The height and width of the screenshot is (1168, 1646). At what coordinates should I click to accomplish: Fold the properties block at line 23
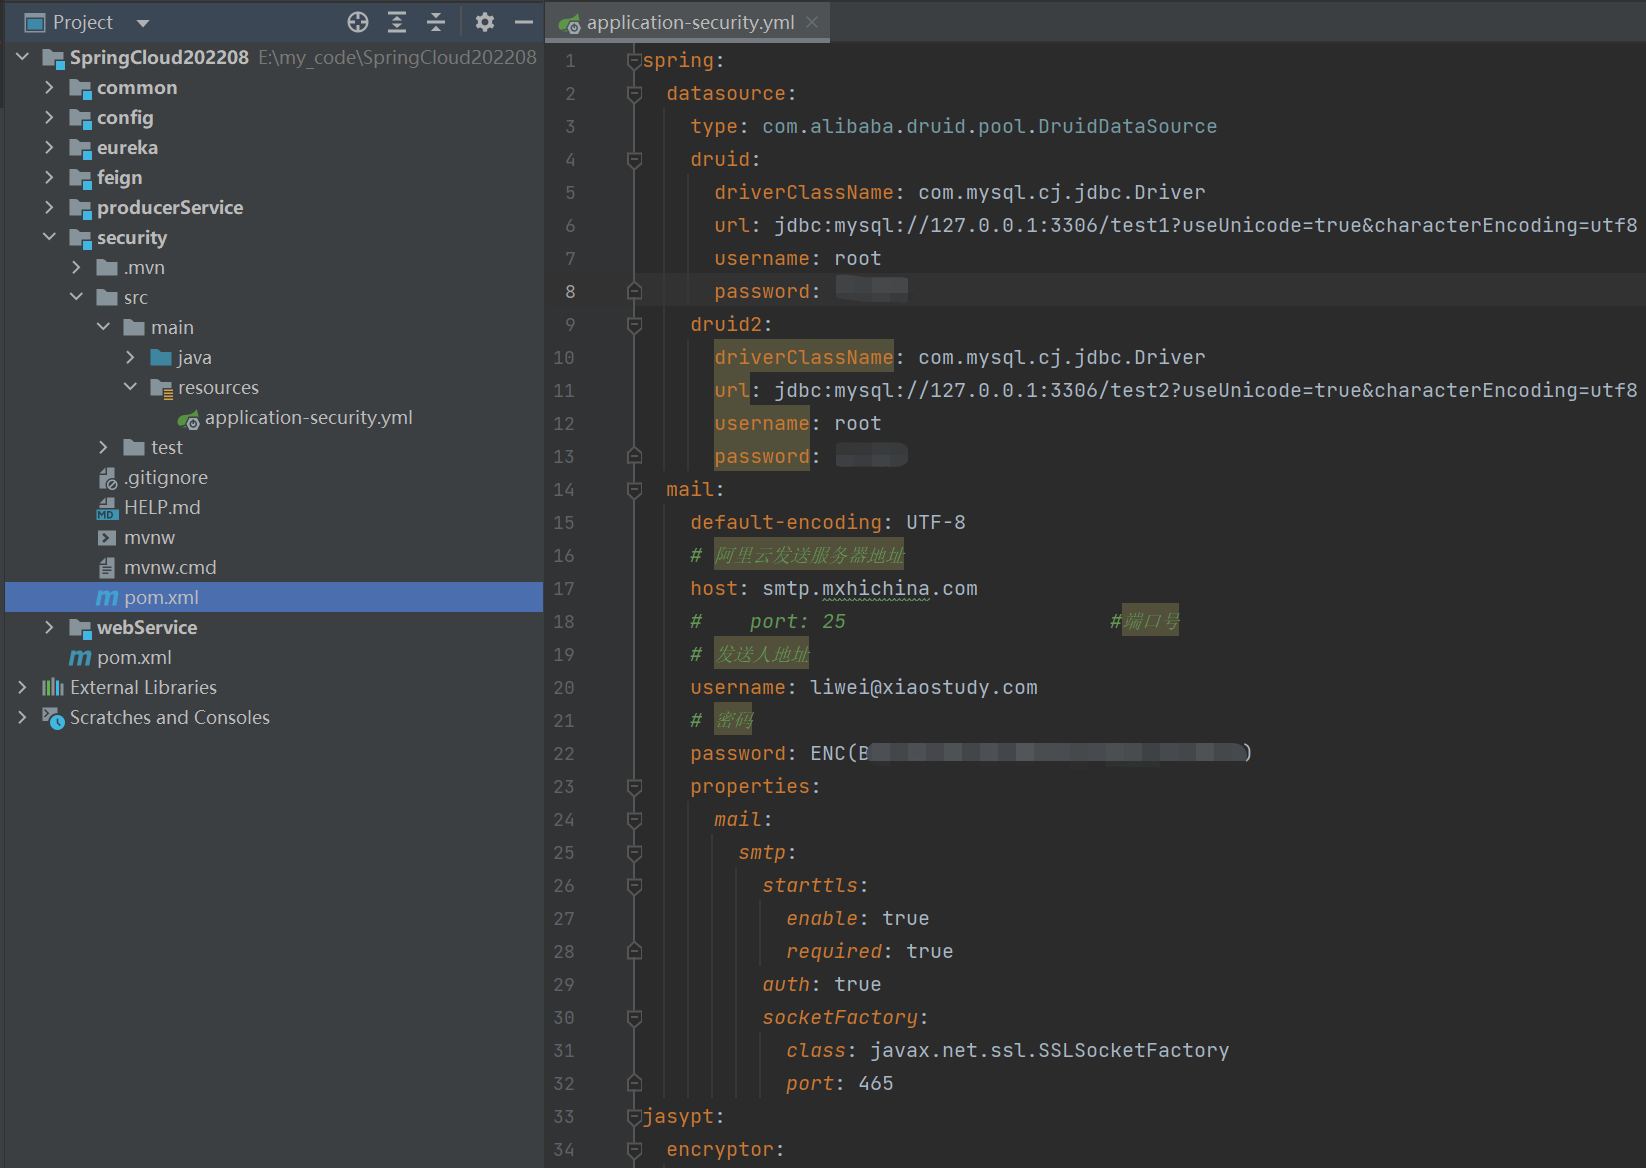633,786
